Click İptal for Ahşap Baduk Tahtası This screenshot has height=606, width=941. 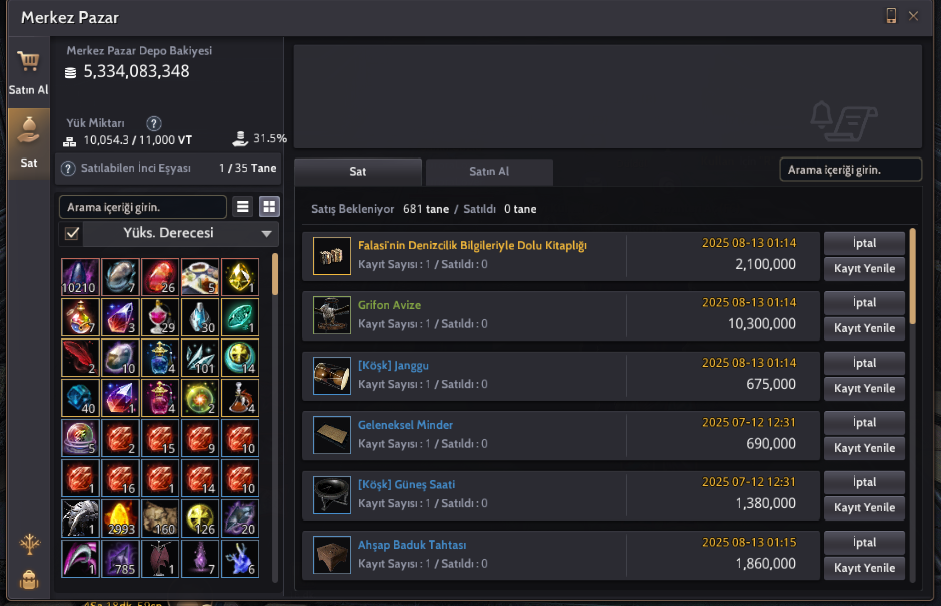point(864,542)
